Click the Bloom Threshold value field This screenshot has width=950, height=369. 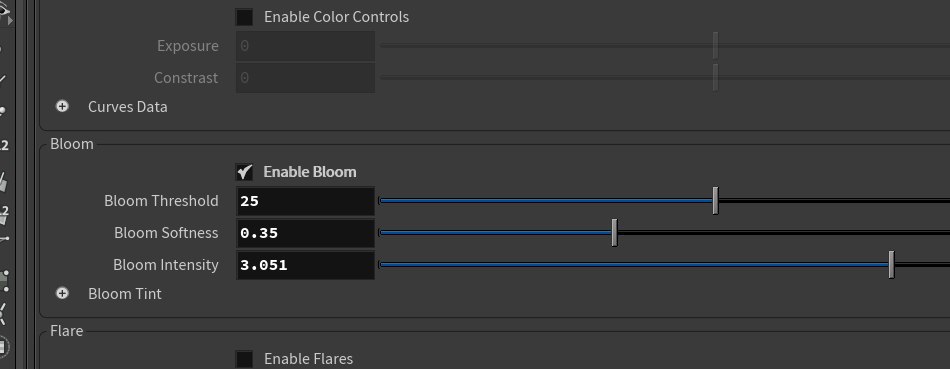pos(305,201)
